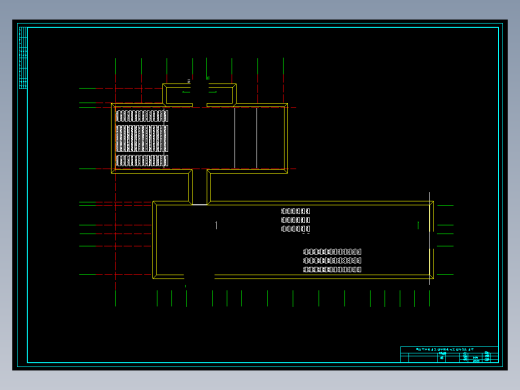Pick the right gray partition line in the upper room
The height and width of the screenshot is (390, 520).
click(x=257, y=138)
